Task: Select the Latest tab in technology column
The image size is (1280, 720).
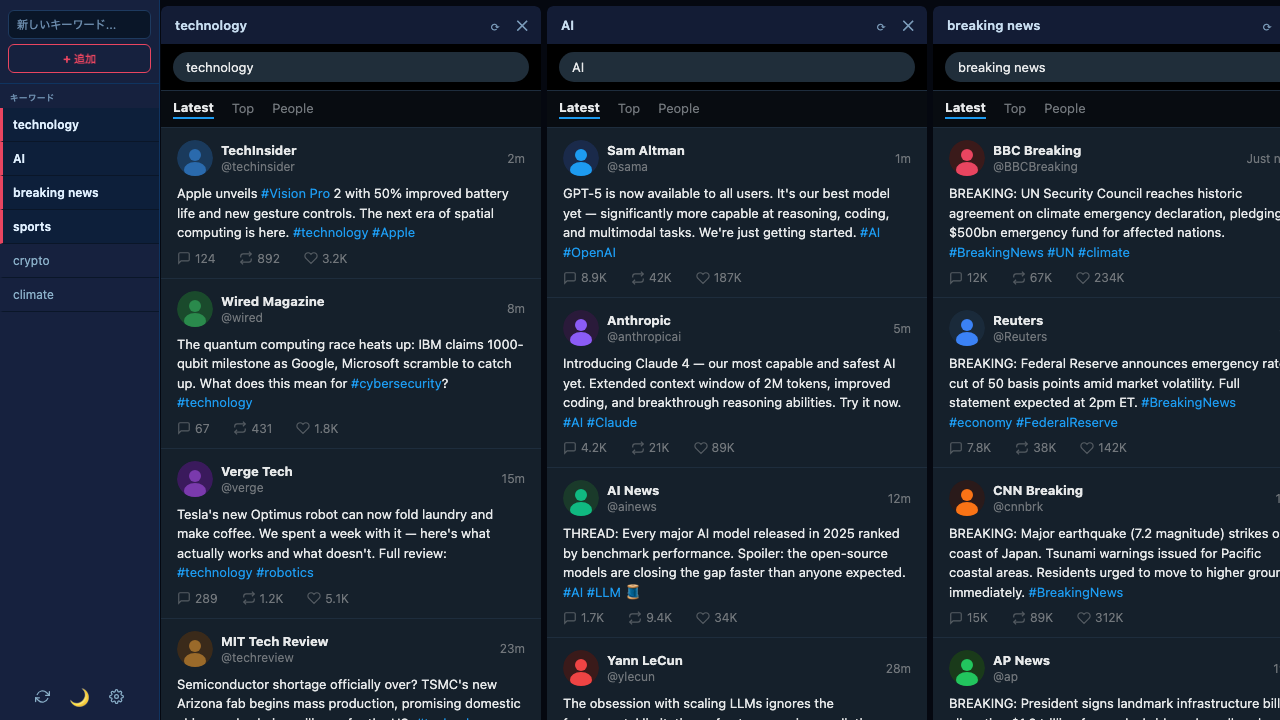Action: (193, 108)
